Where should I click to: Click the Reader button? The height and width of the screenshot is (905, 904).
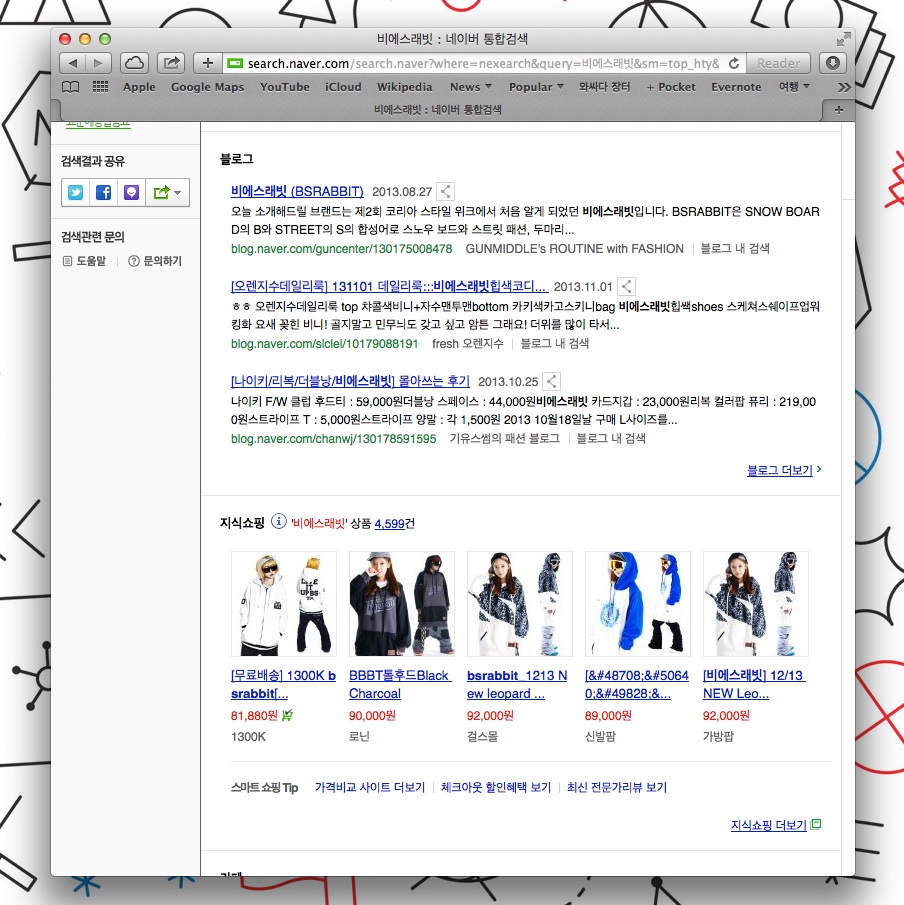coord(778,63)
